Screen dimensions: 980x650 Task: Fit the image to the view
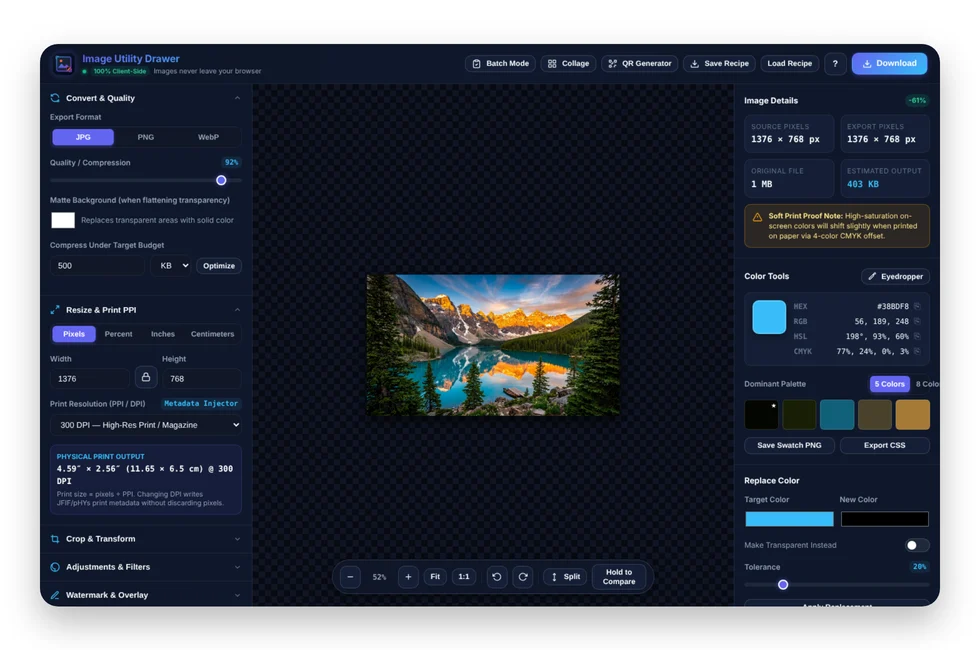point(435,577)
